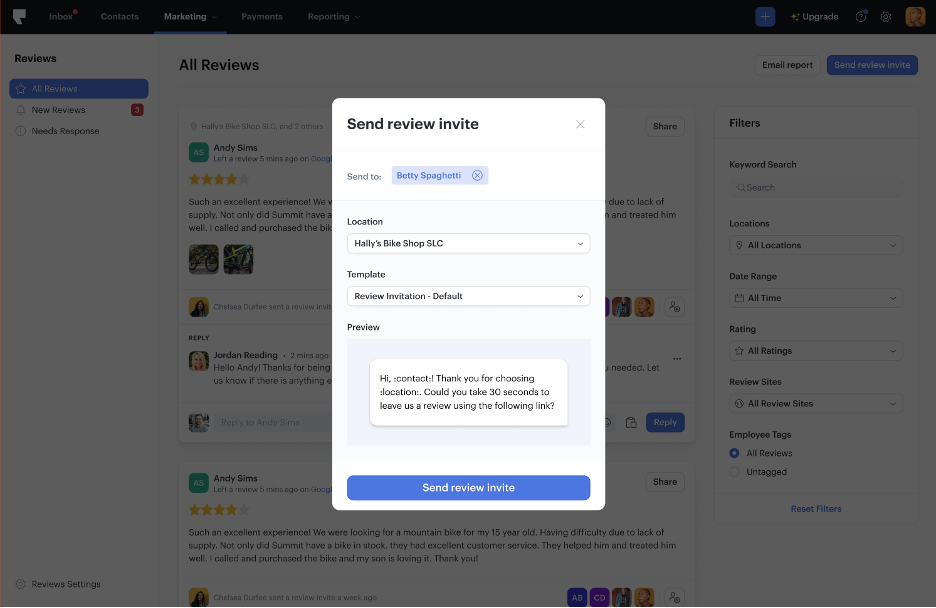Viewport: 936px width, 608px height.
Task: Open the All Review Sites dropdown
Action: 815,403
